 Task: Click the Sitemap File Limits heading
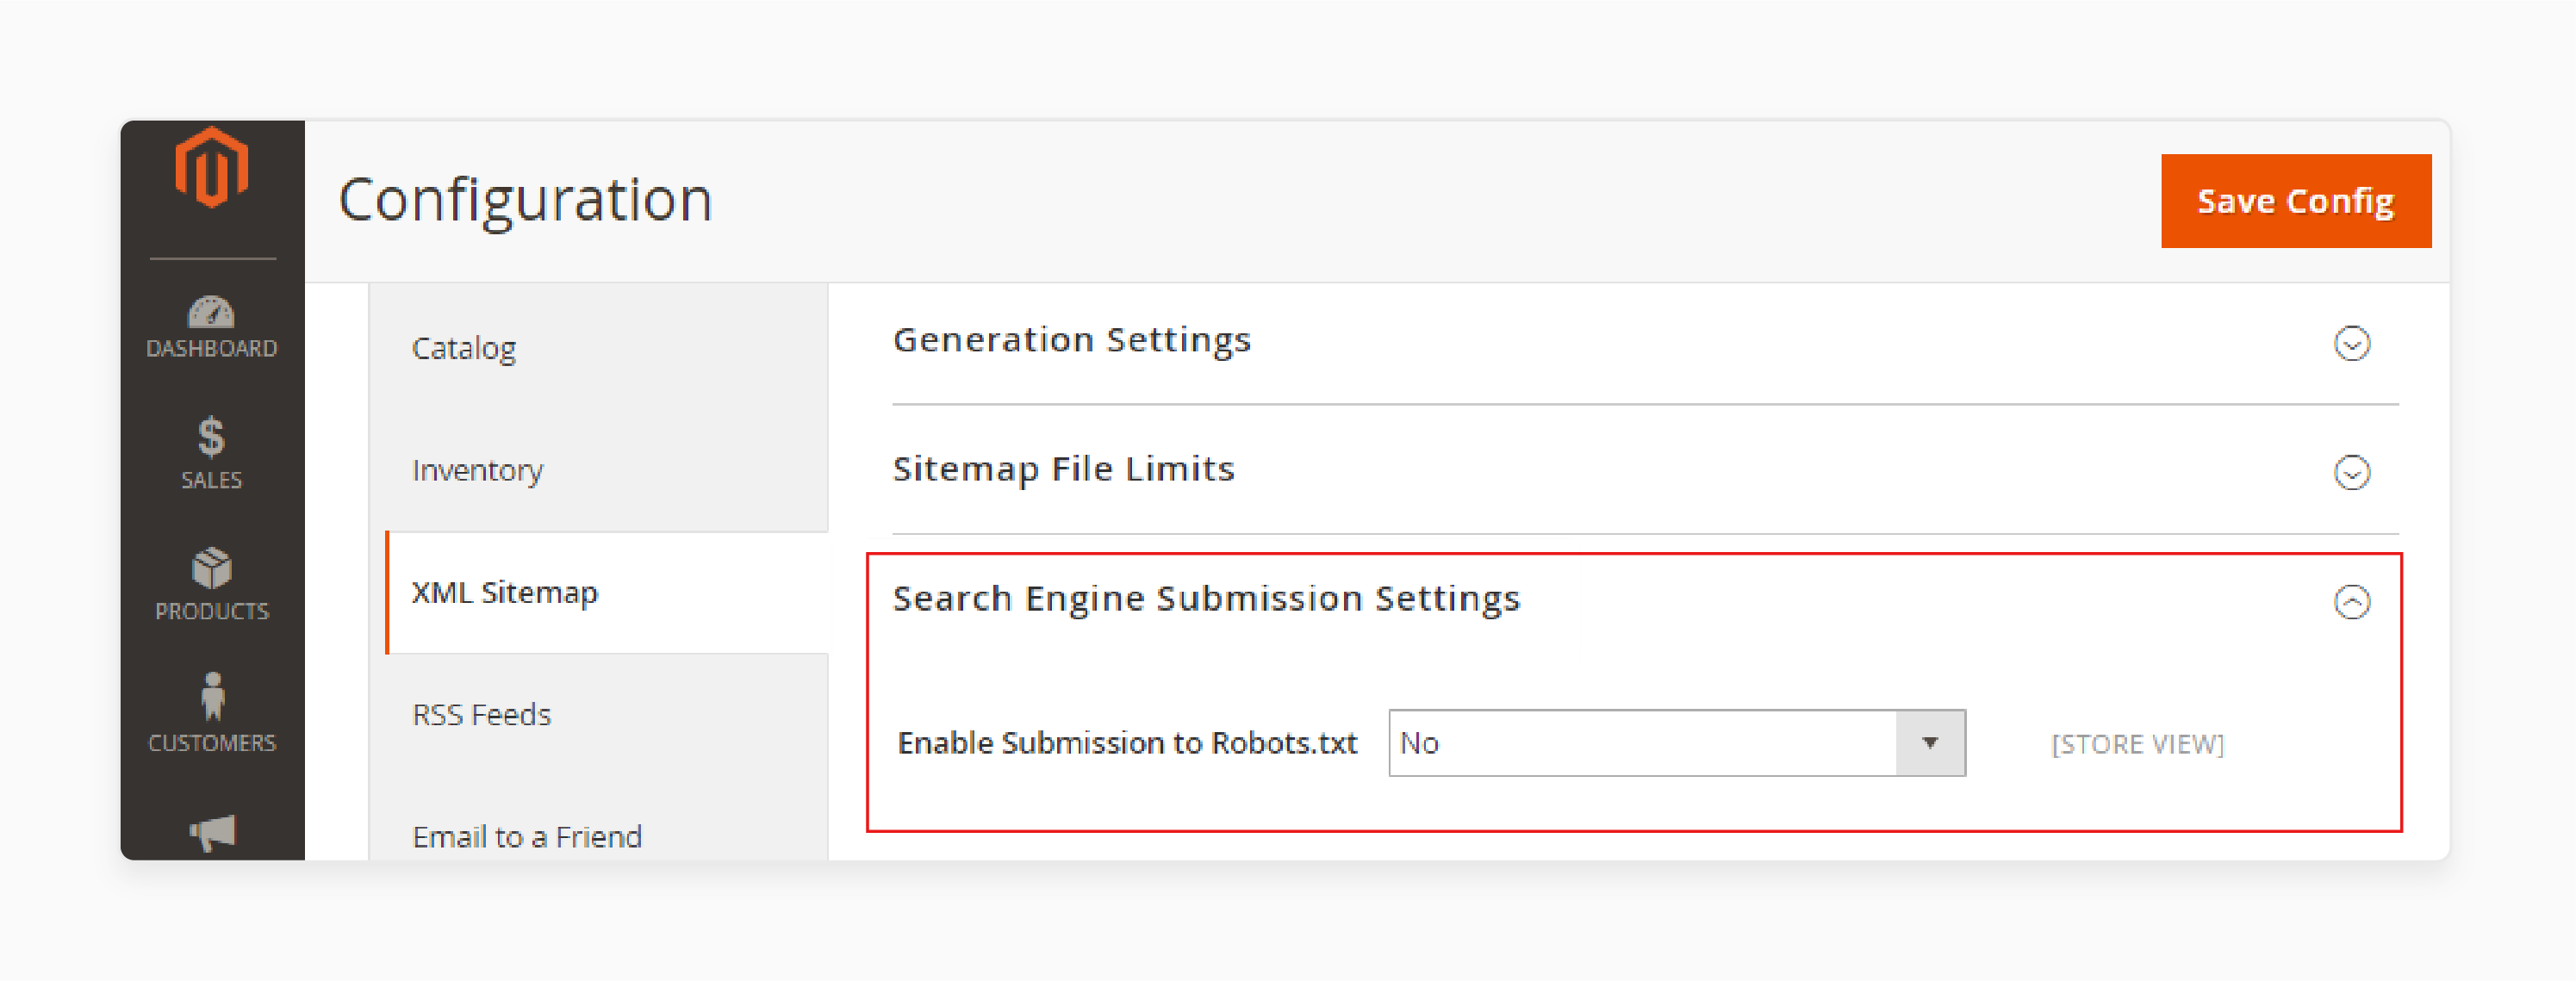click(1063, 469)
